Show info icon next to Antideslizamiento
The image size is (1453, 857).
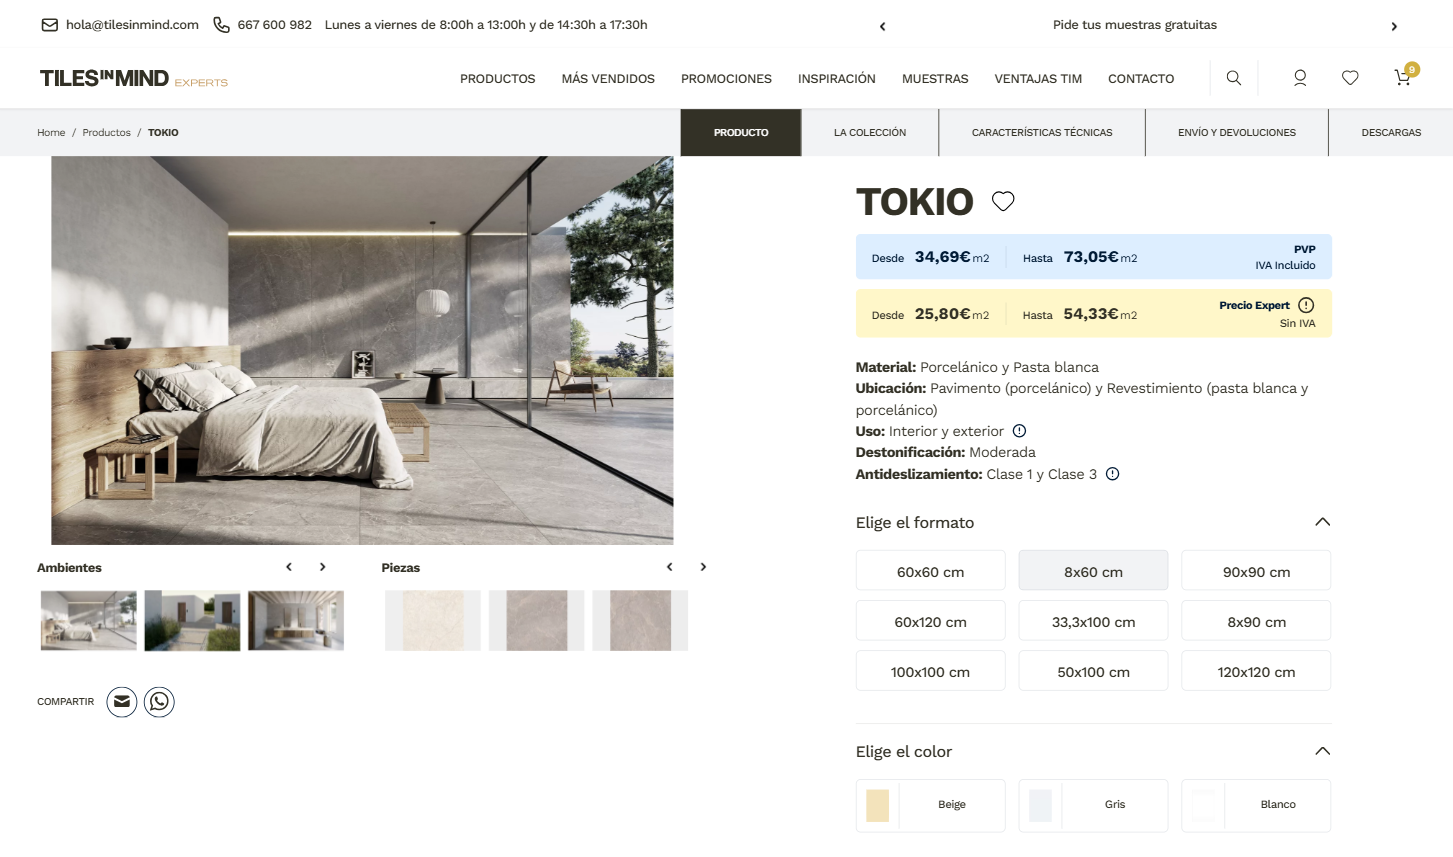[1112, 474]
